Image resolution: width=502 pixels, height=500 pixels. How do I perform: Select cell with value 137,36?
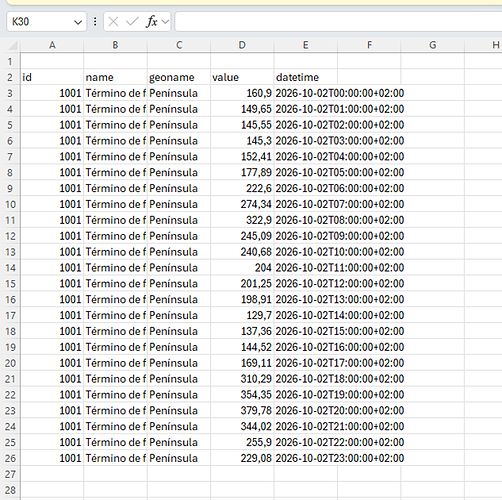point(242,331)
